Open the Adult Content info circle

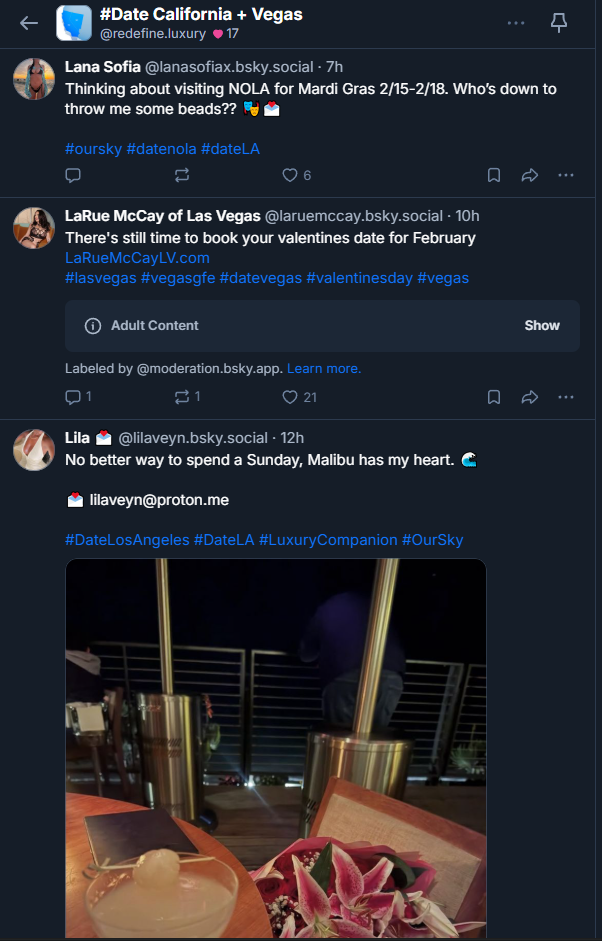(x=93, y=325)
